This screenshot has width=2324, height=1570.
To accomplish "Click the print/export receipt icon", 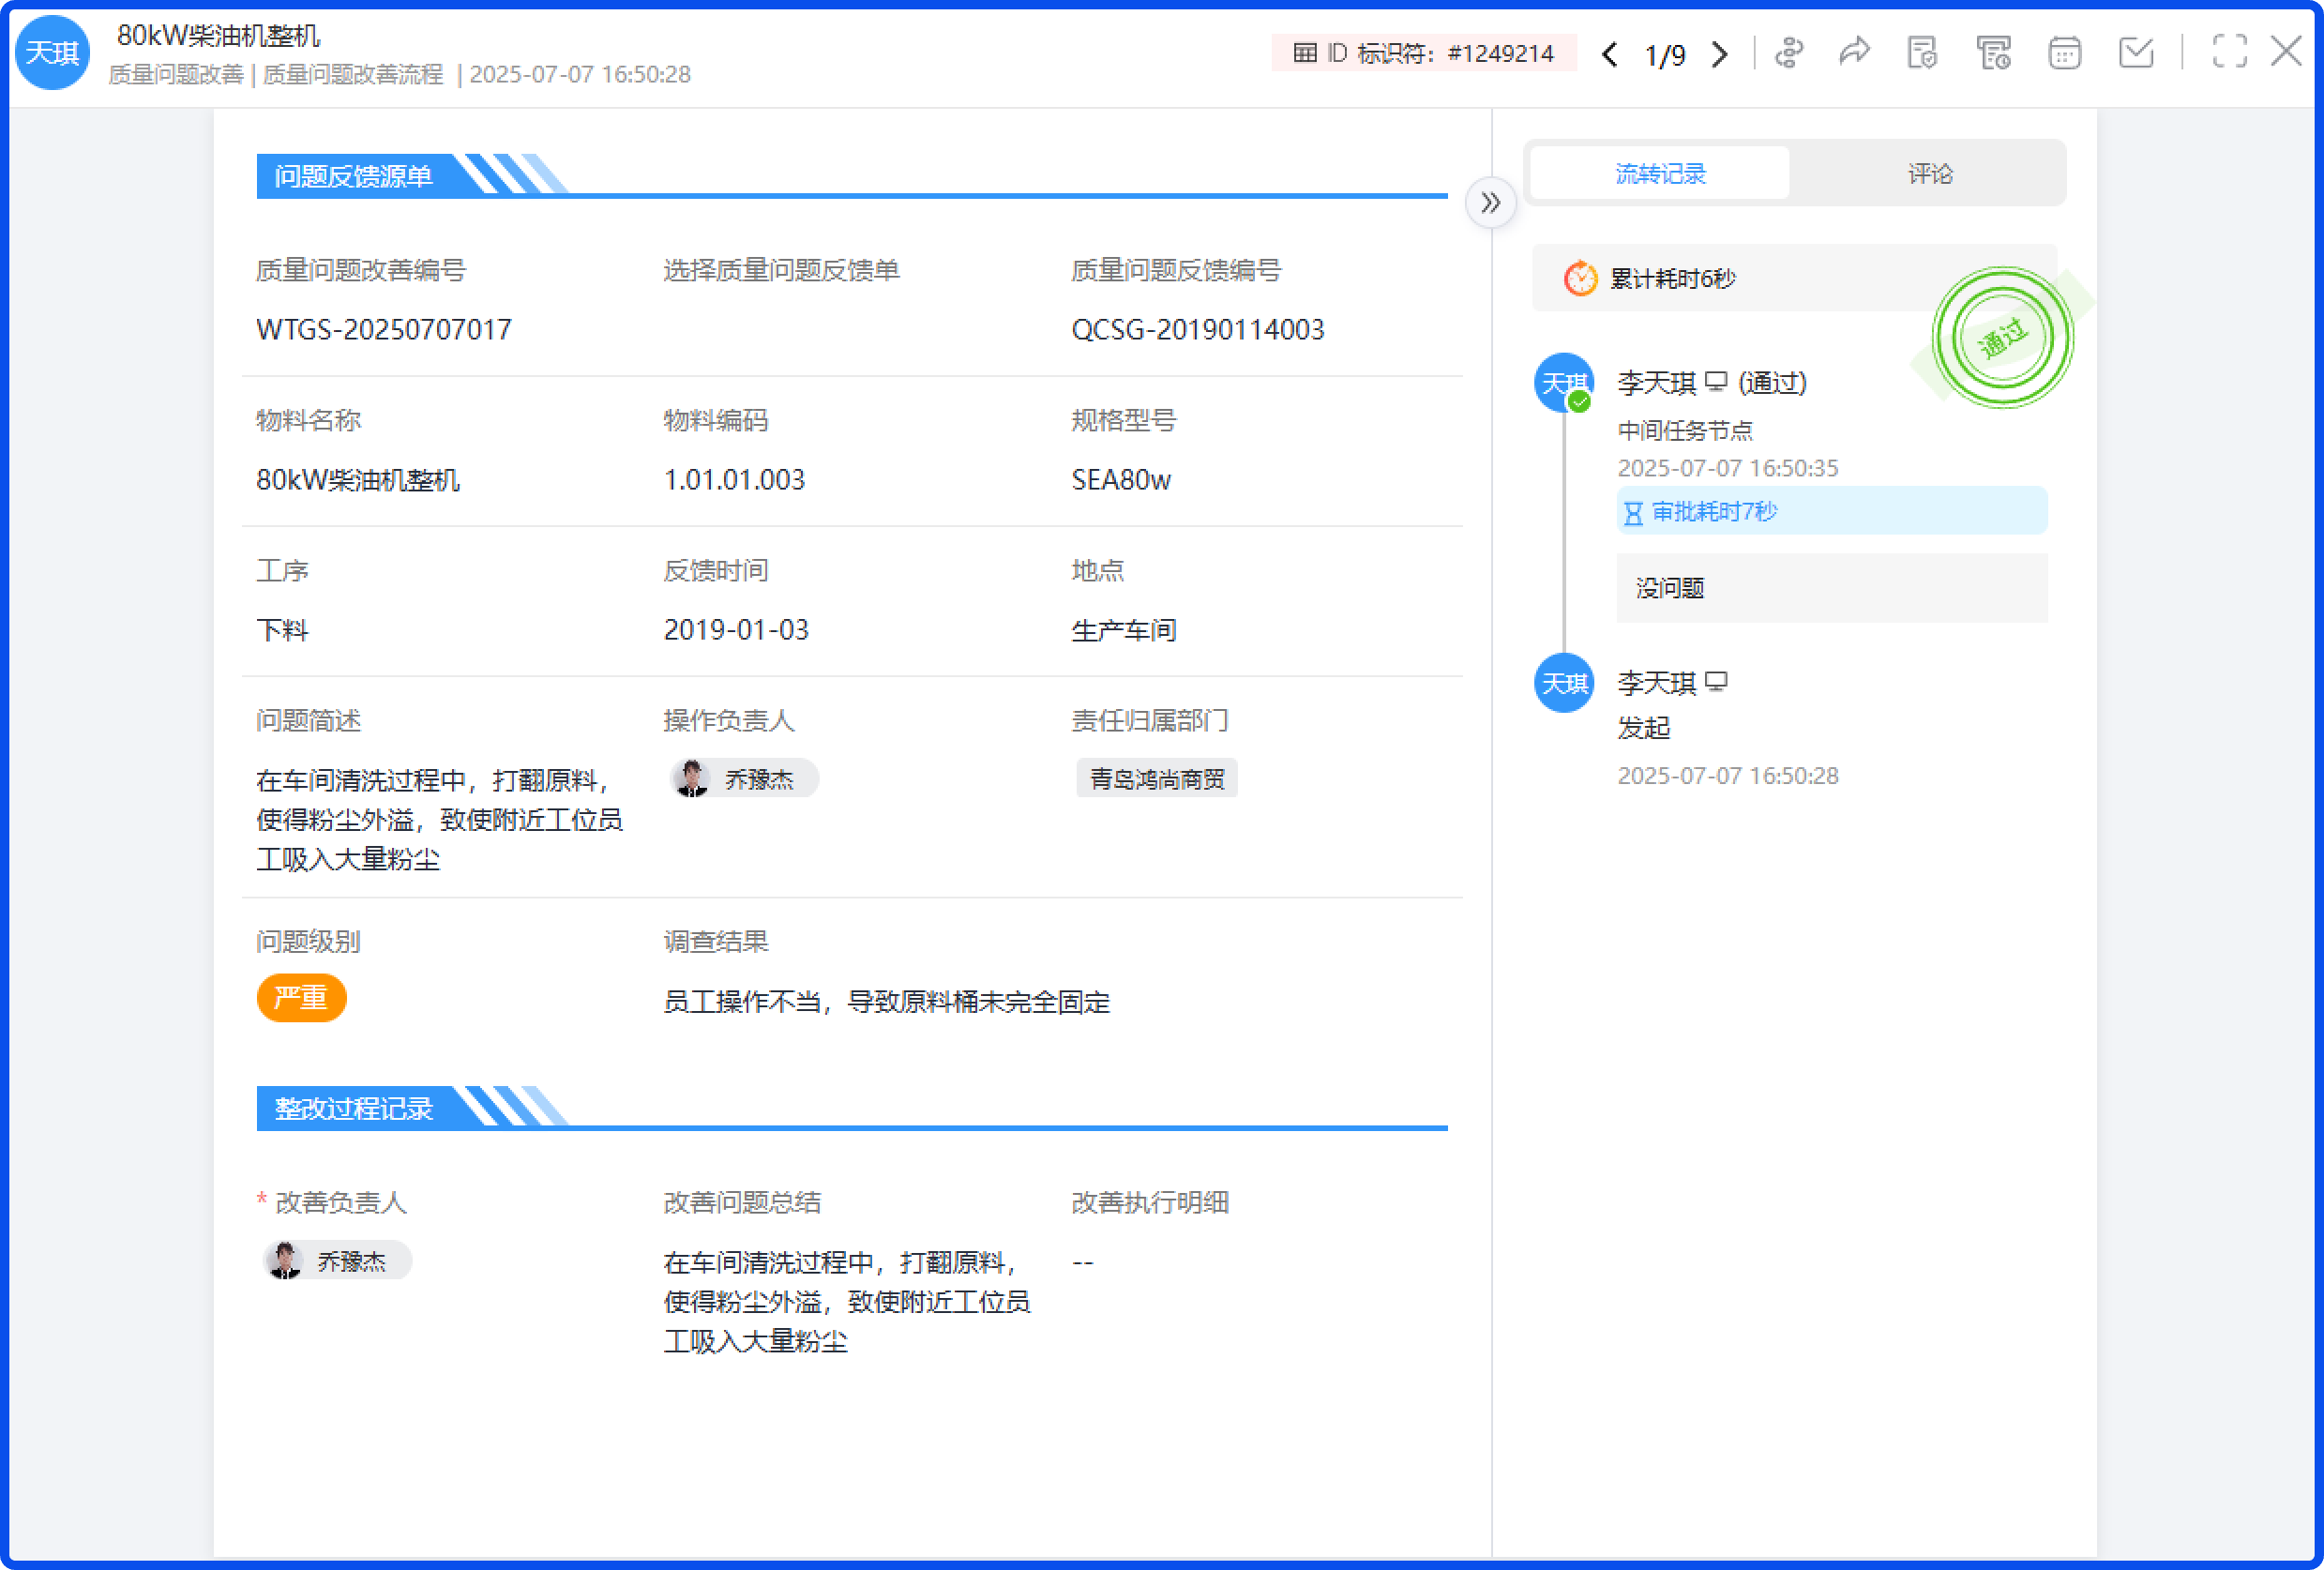I will pyautogui.click(x=1994, y=53).
